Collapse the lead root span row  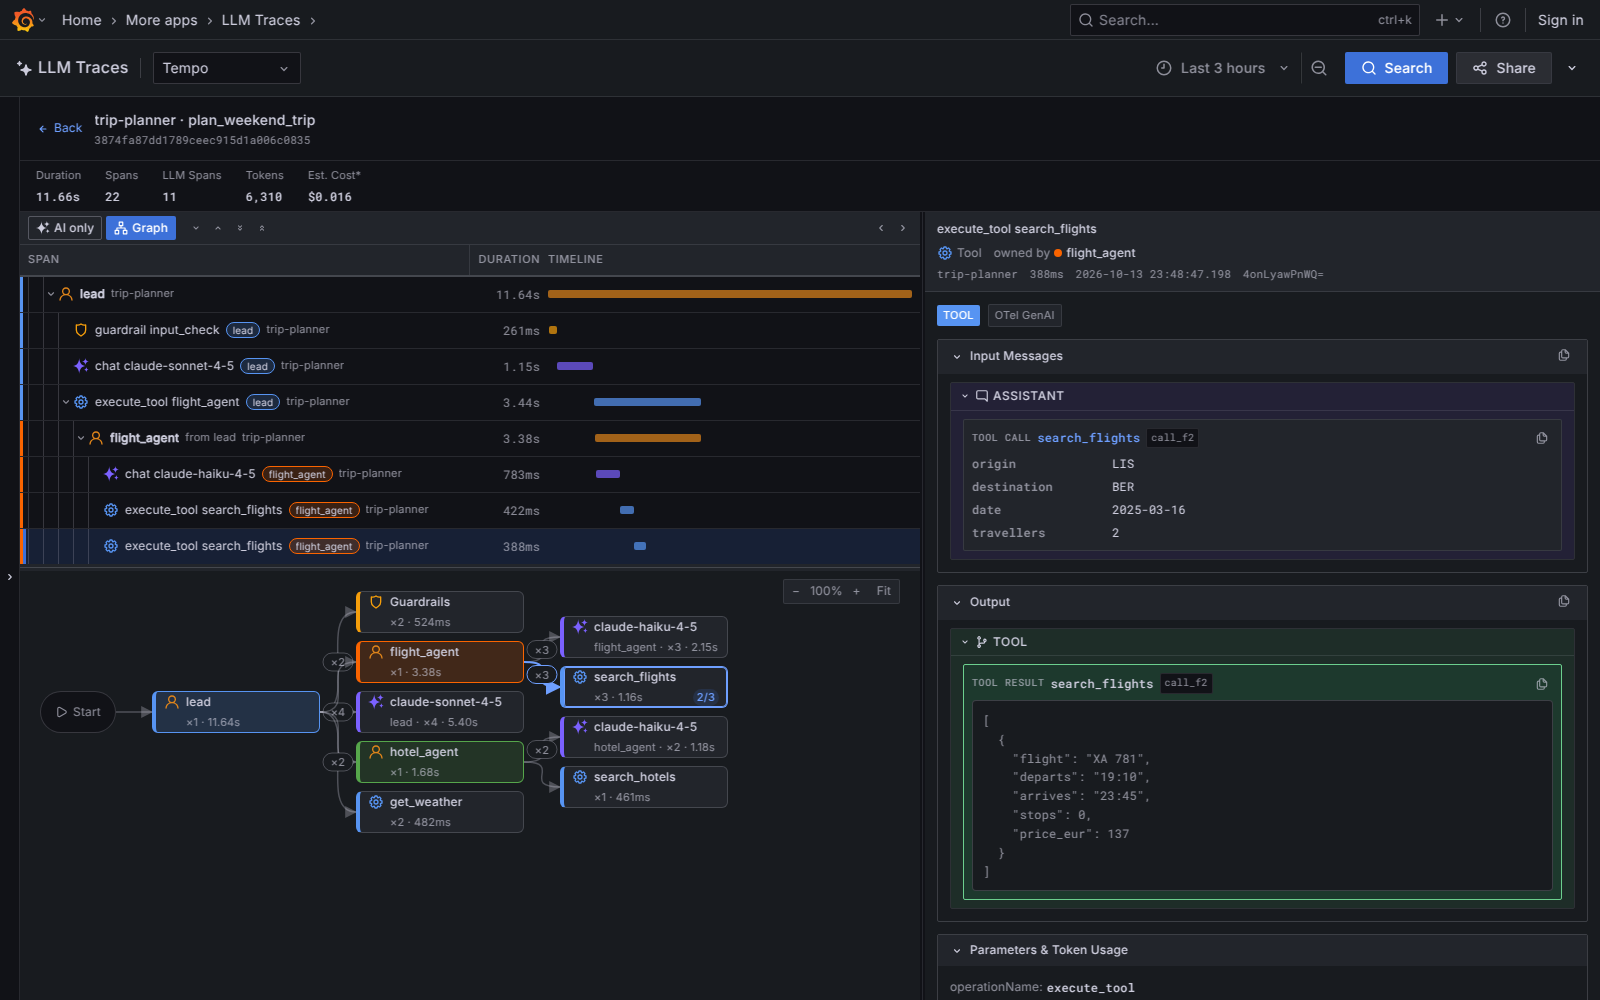point(51,294)
